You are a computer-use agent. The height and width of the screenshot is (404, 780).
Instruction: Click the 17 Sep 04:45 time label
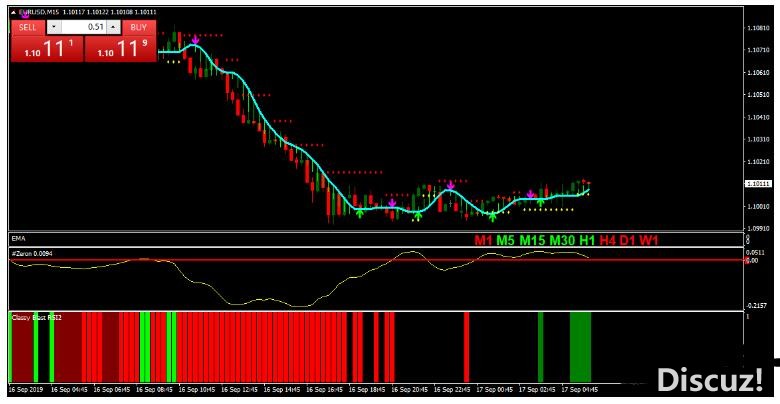pyautogui.click(x=580, y=389)
